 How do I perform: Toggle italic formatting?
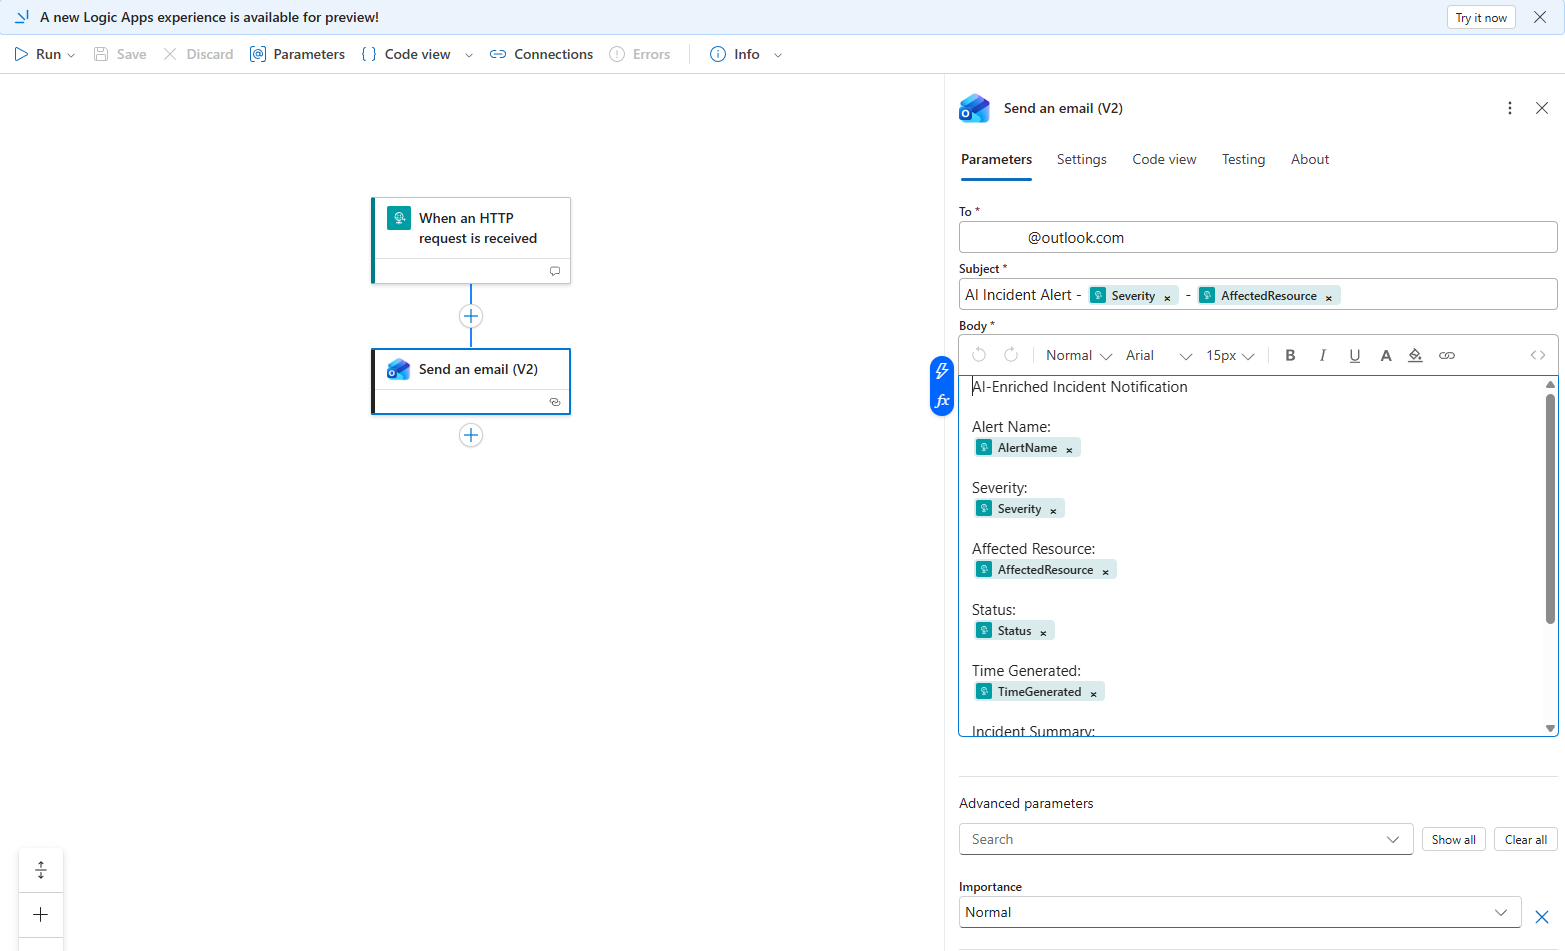(1322, 355)
